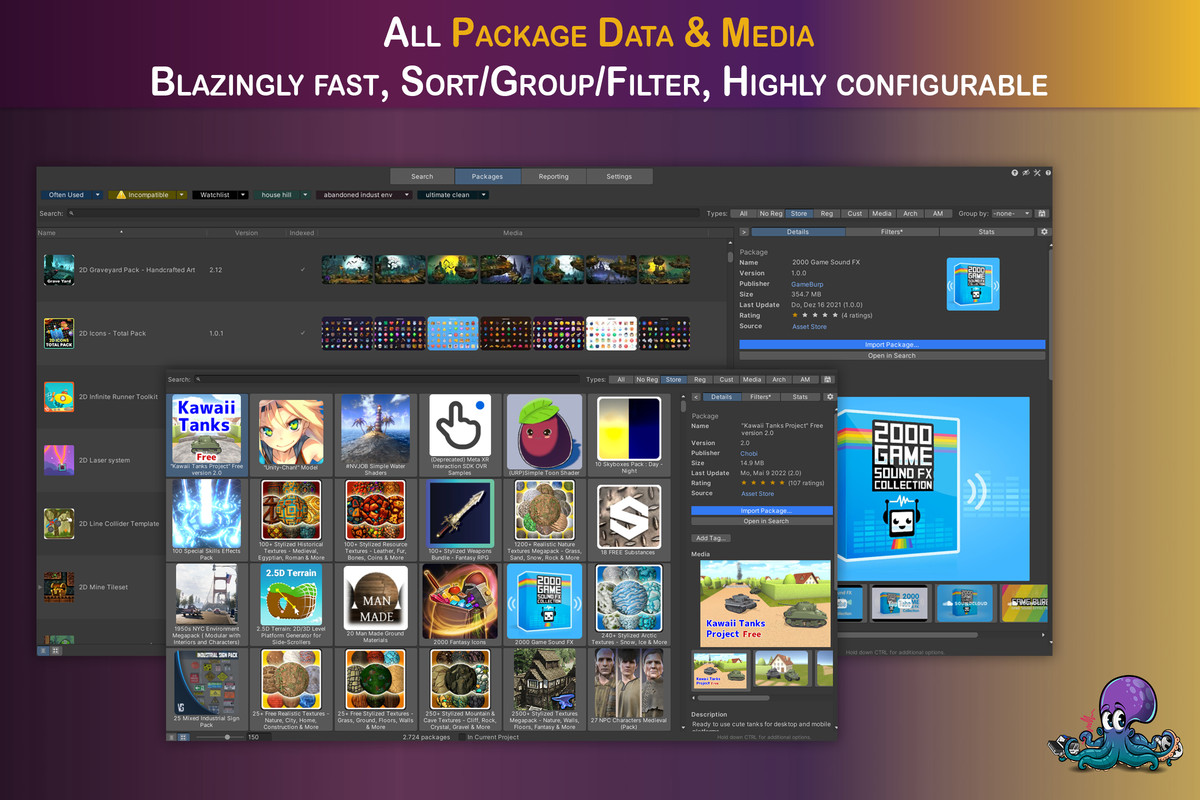Select the Unity-Chan! Model tile
The width and height of the screenshot is (1200, 800).
[x=290, y=434]
